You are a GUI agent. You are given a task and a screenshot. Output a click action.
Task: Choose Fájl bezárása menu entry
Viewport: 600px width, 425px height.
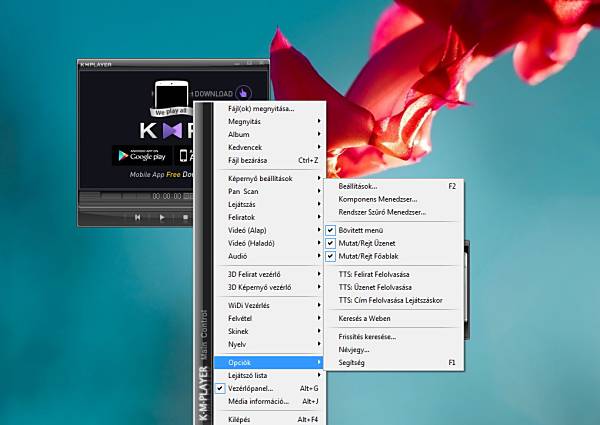269,160
